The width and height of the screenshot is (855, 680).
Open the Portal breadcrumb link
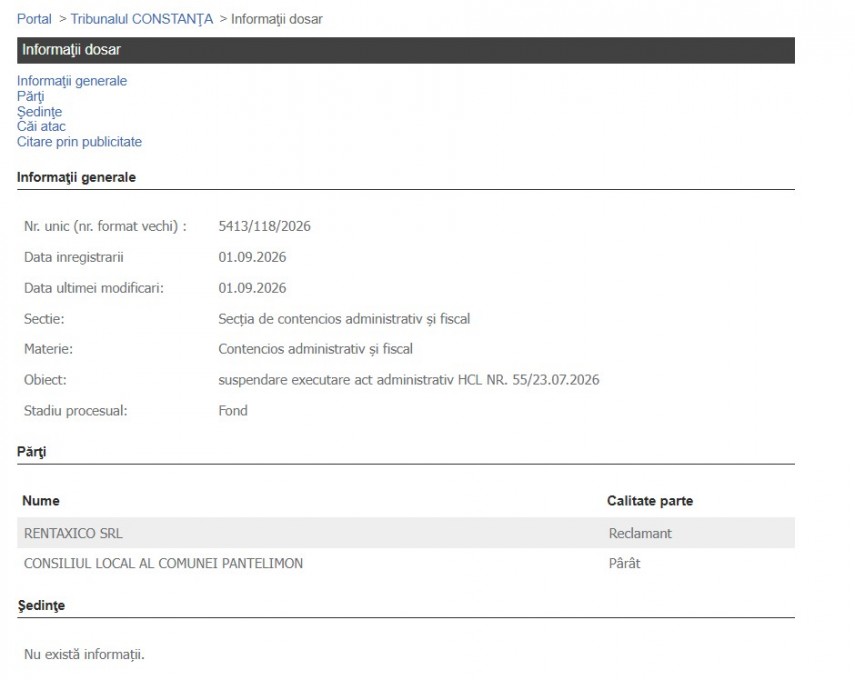pyautogui.click(x=34, y=19)
